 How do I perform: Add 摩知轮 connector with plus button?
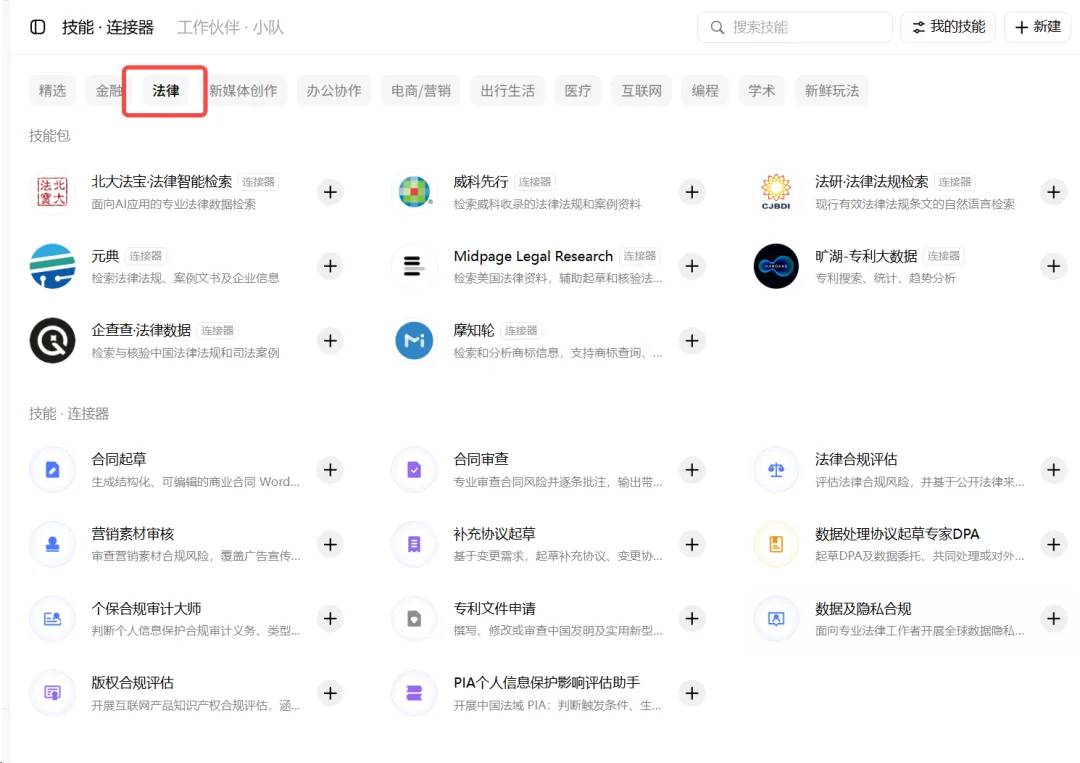692,340
